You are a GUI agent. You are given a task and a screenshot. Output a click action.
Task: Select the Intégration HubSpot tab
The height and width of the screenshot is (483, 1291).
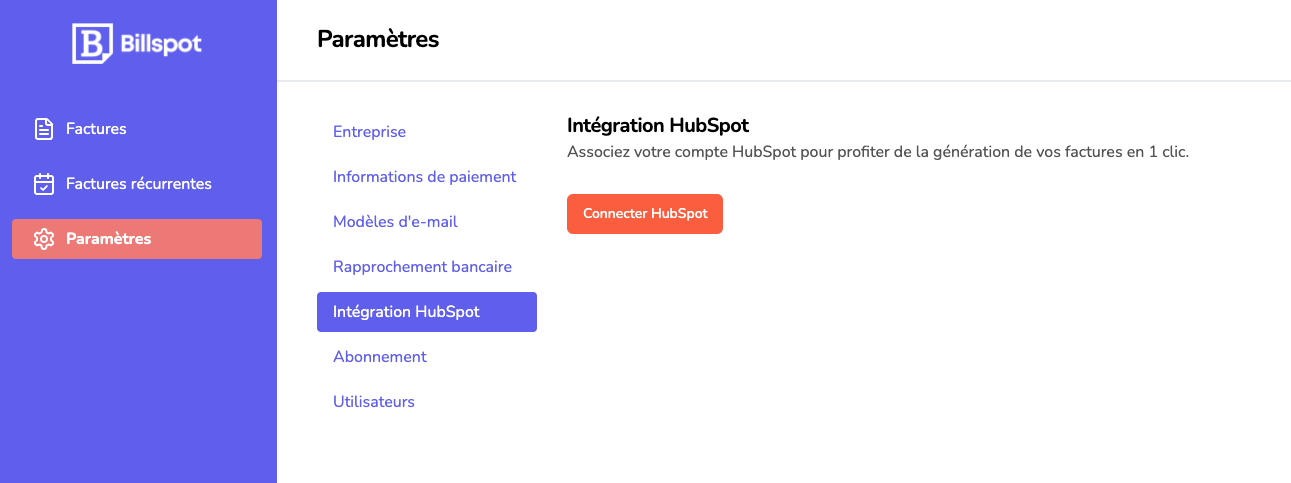tap(427, 312)
